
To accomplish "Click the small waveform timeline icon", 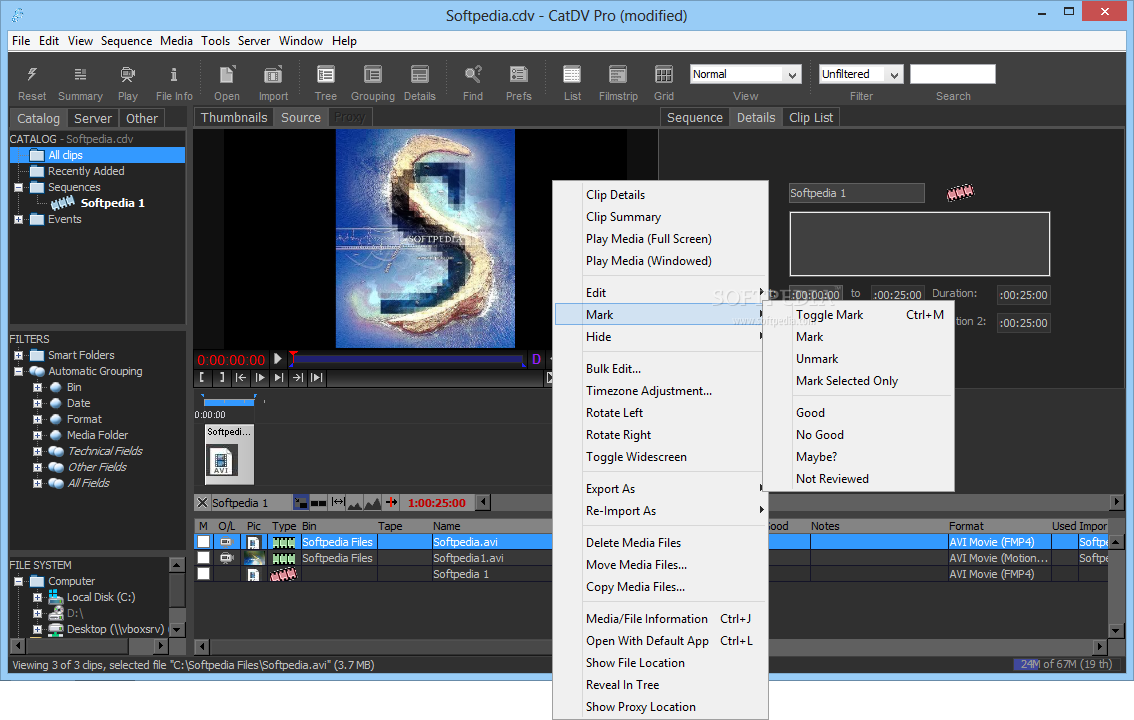I will (x=354, y=502).
